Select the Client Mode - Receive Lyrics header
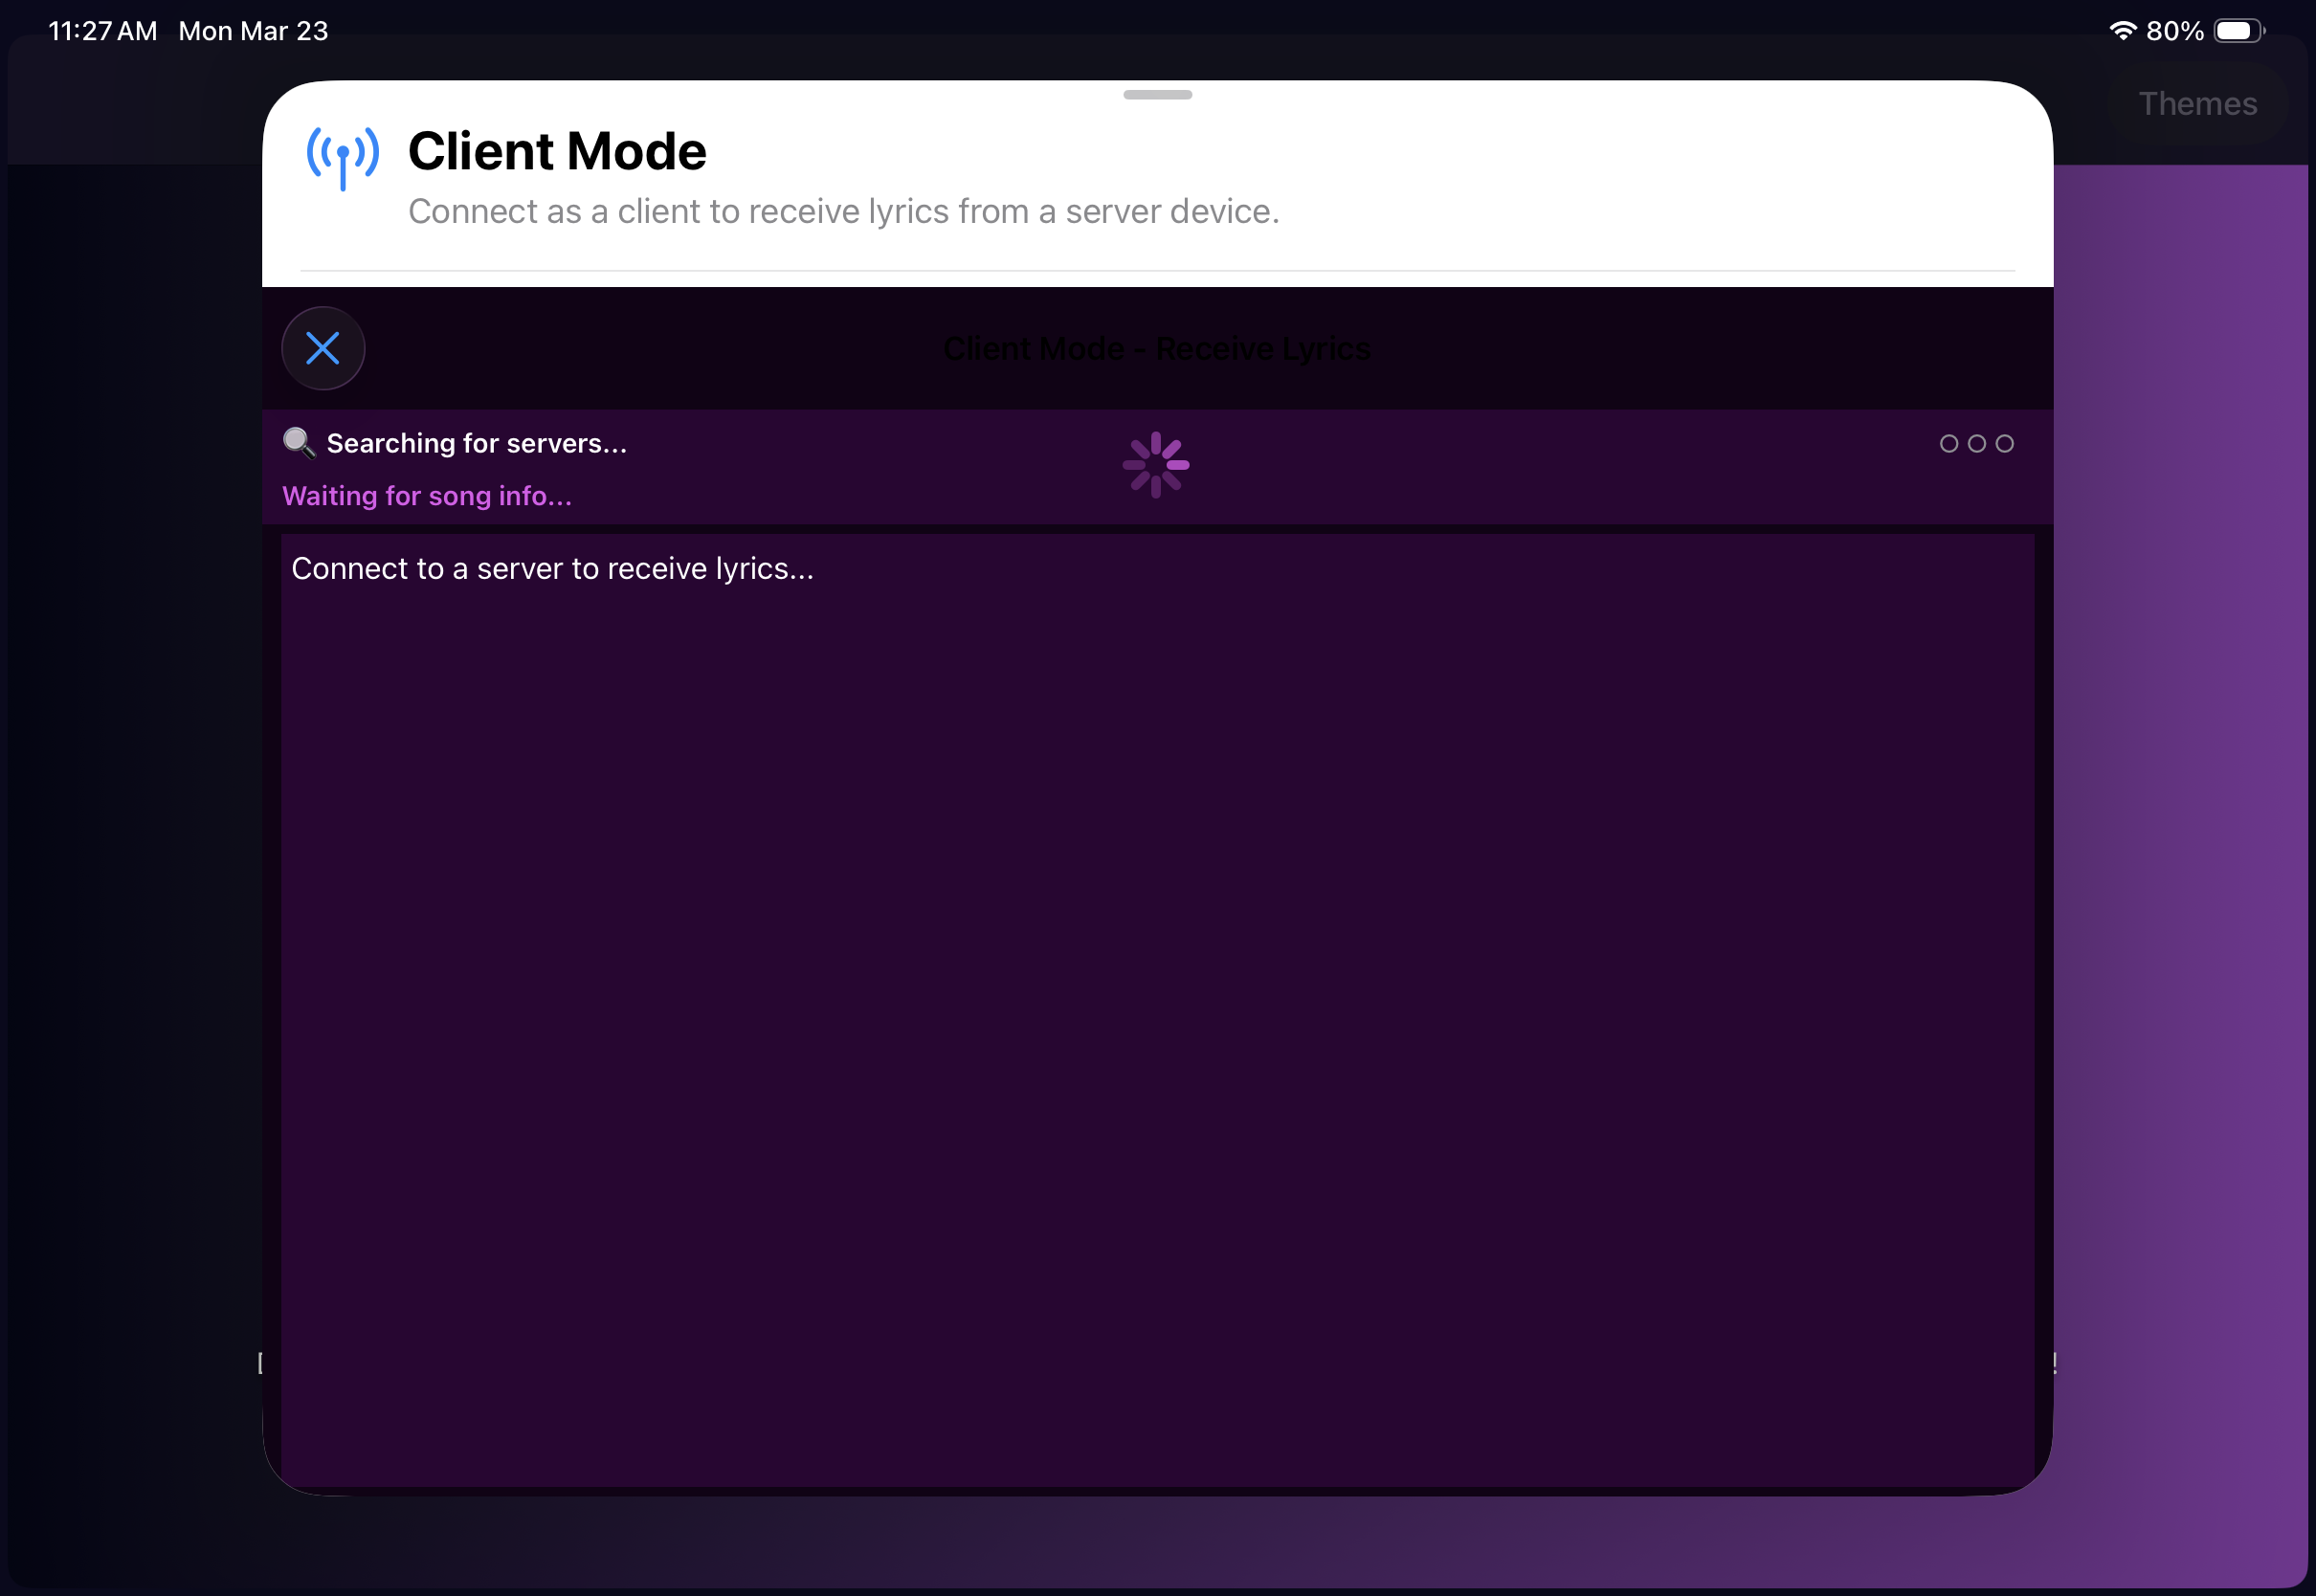The height and width of the screenshot is (1596, 2316). pos(1156,348)
